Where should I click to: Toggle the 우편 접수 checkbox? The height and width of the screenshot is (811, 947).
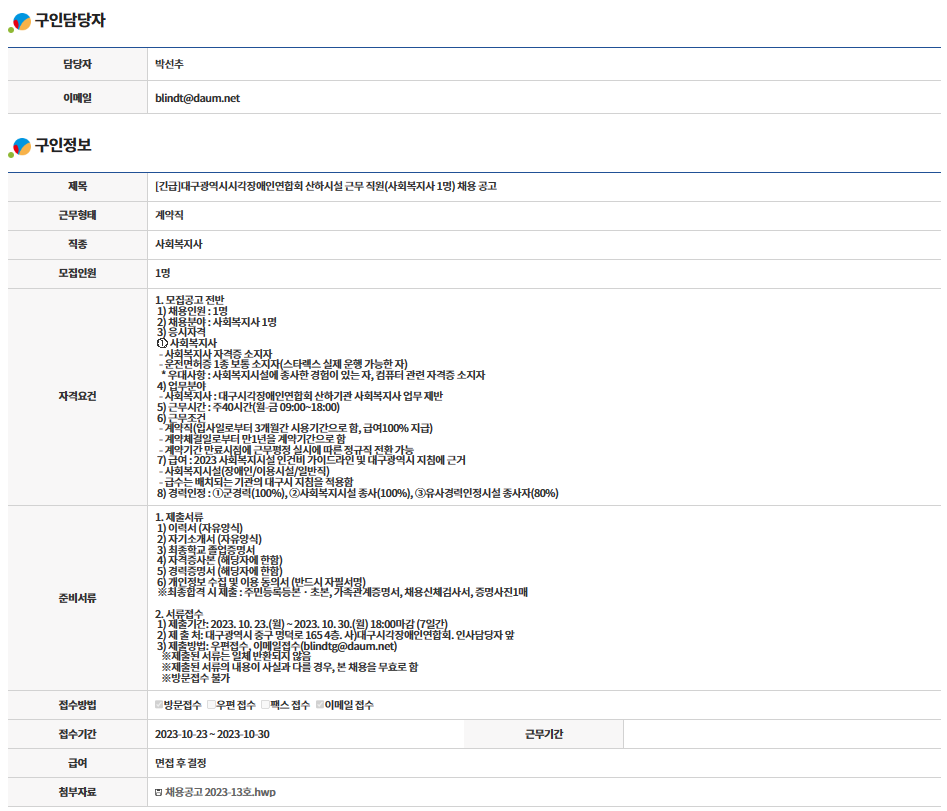(x=211, y=705)
